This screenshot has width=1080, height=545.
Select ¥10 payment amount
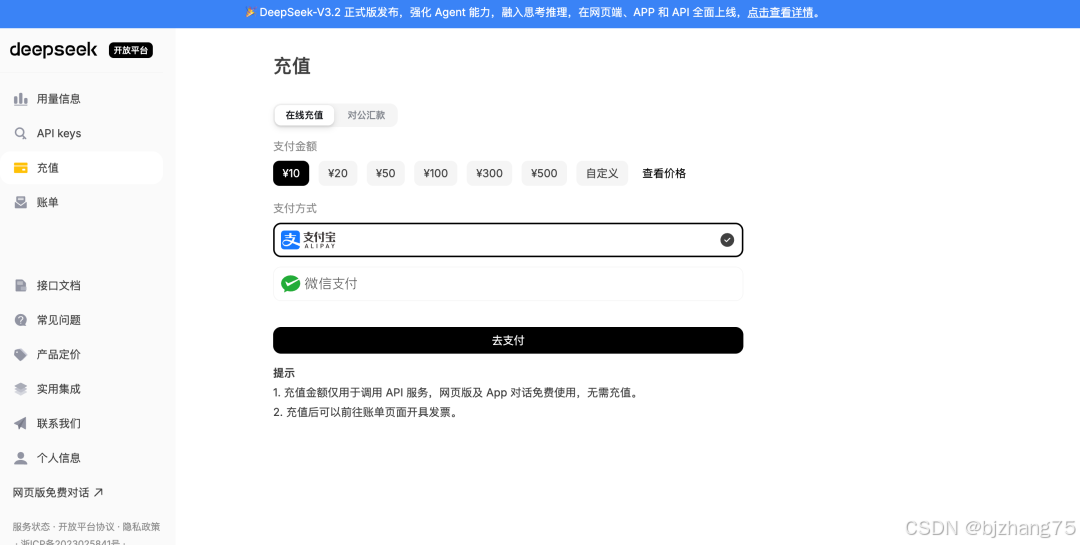point(291,173)
